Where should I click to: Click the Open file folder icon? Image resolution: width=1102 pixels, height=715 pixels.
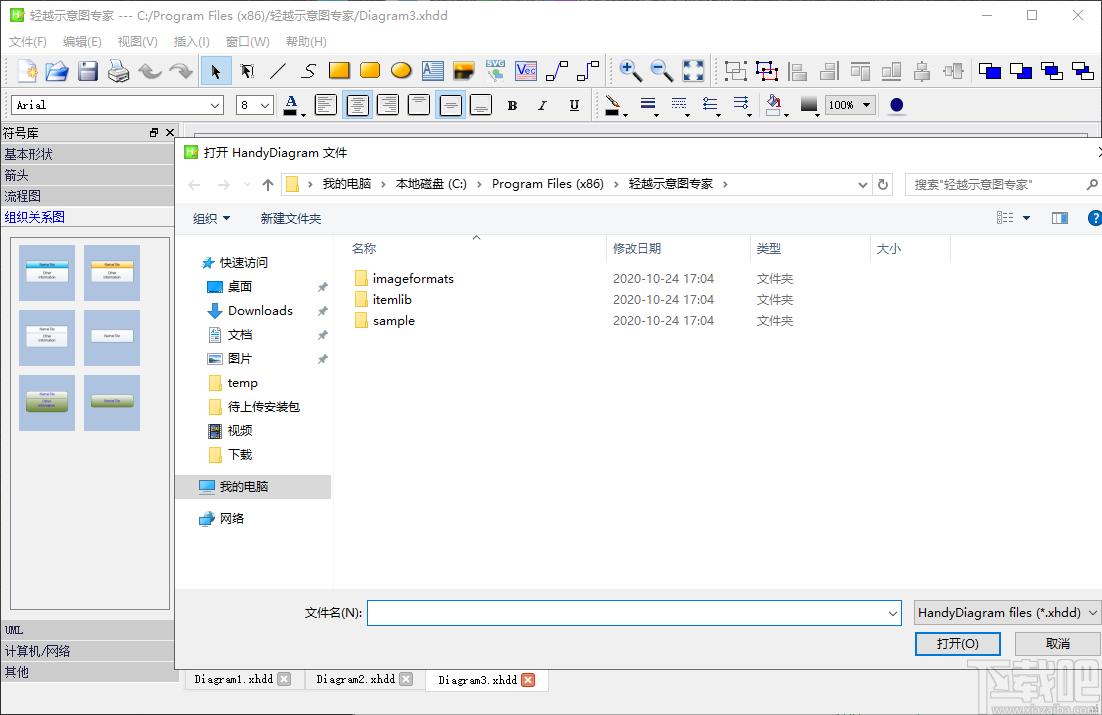57,71
